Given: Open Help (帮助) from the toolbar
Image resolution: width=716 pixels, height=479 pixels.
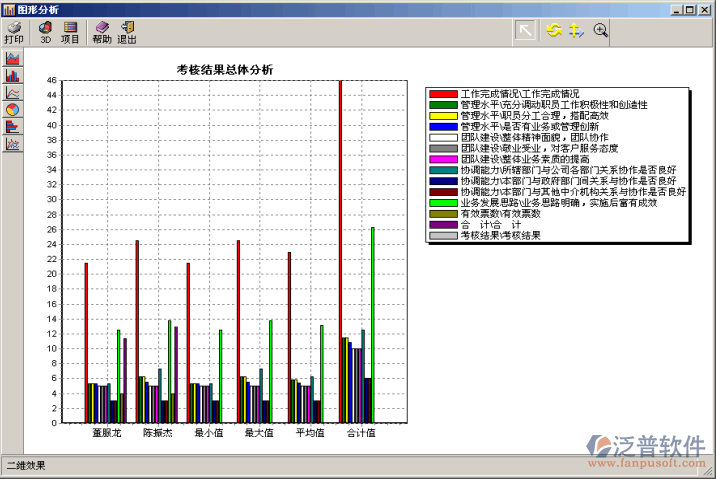Looking at the screenshot, I should click(102, 32).
